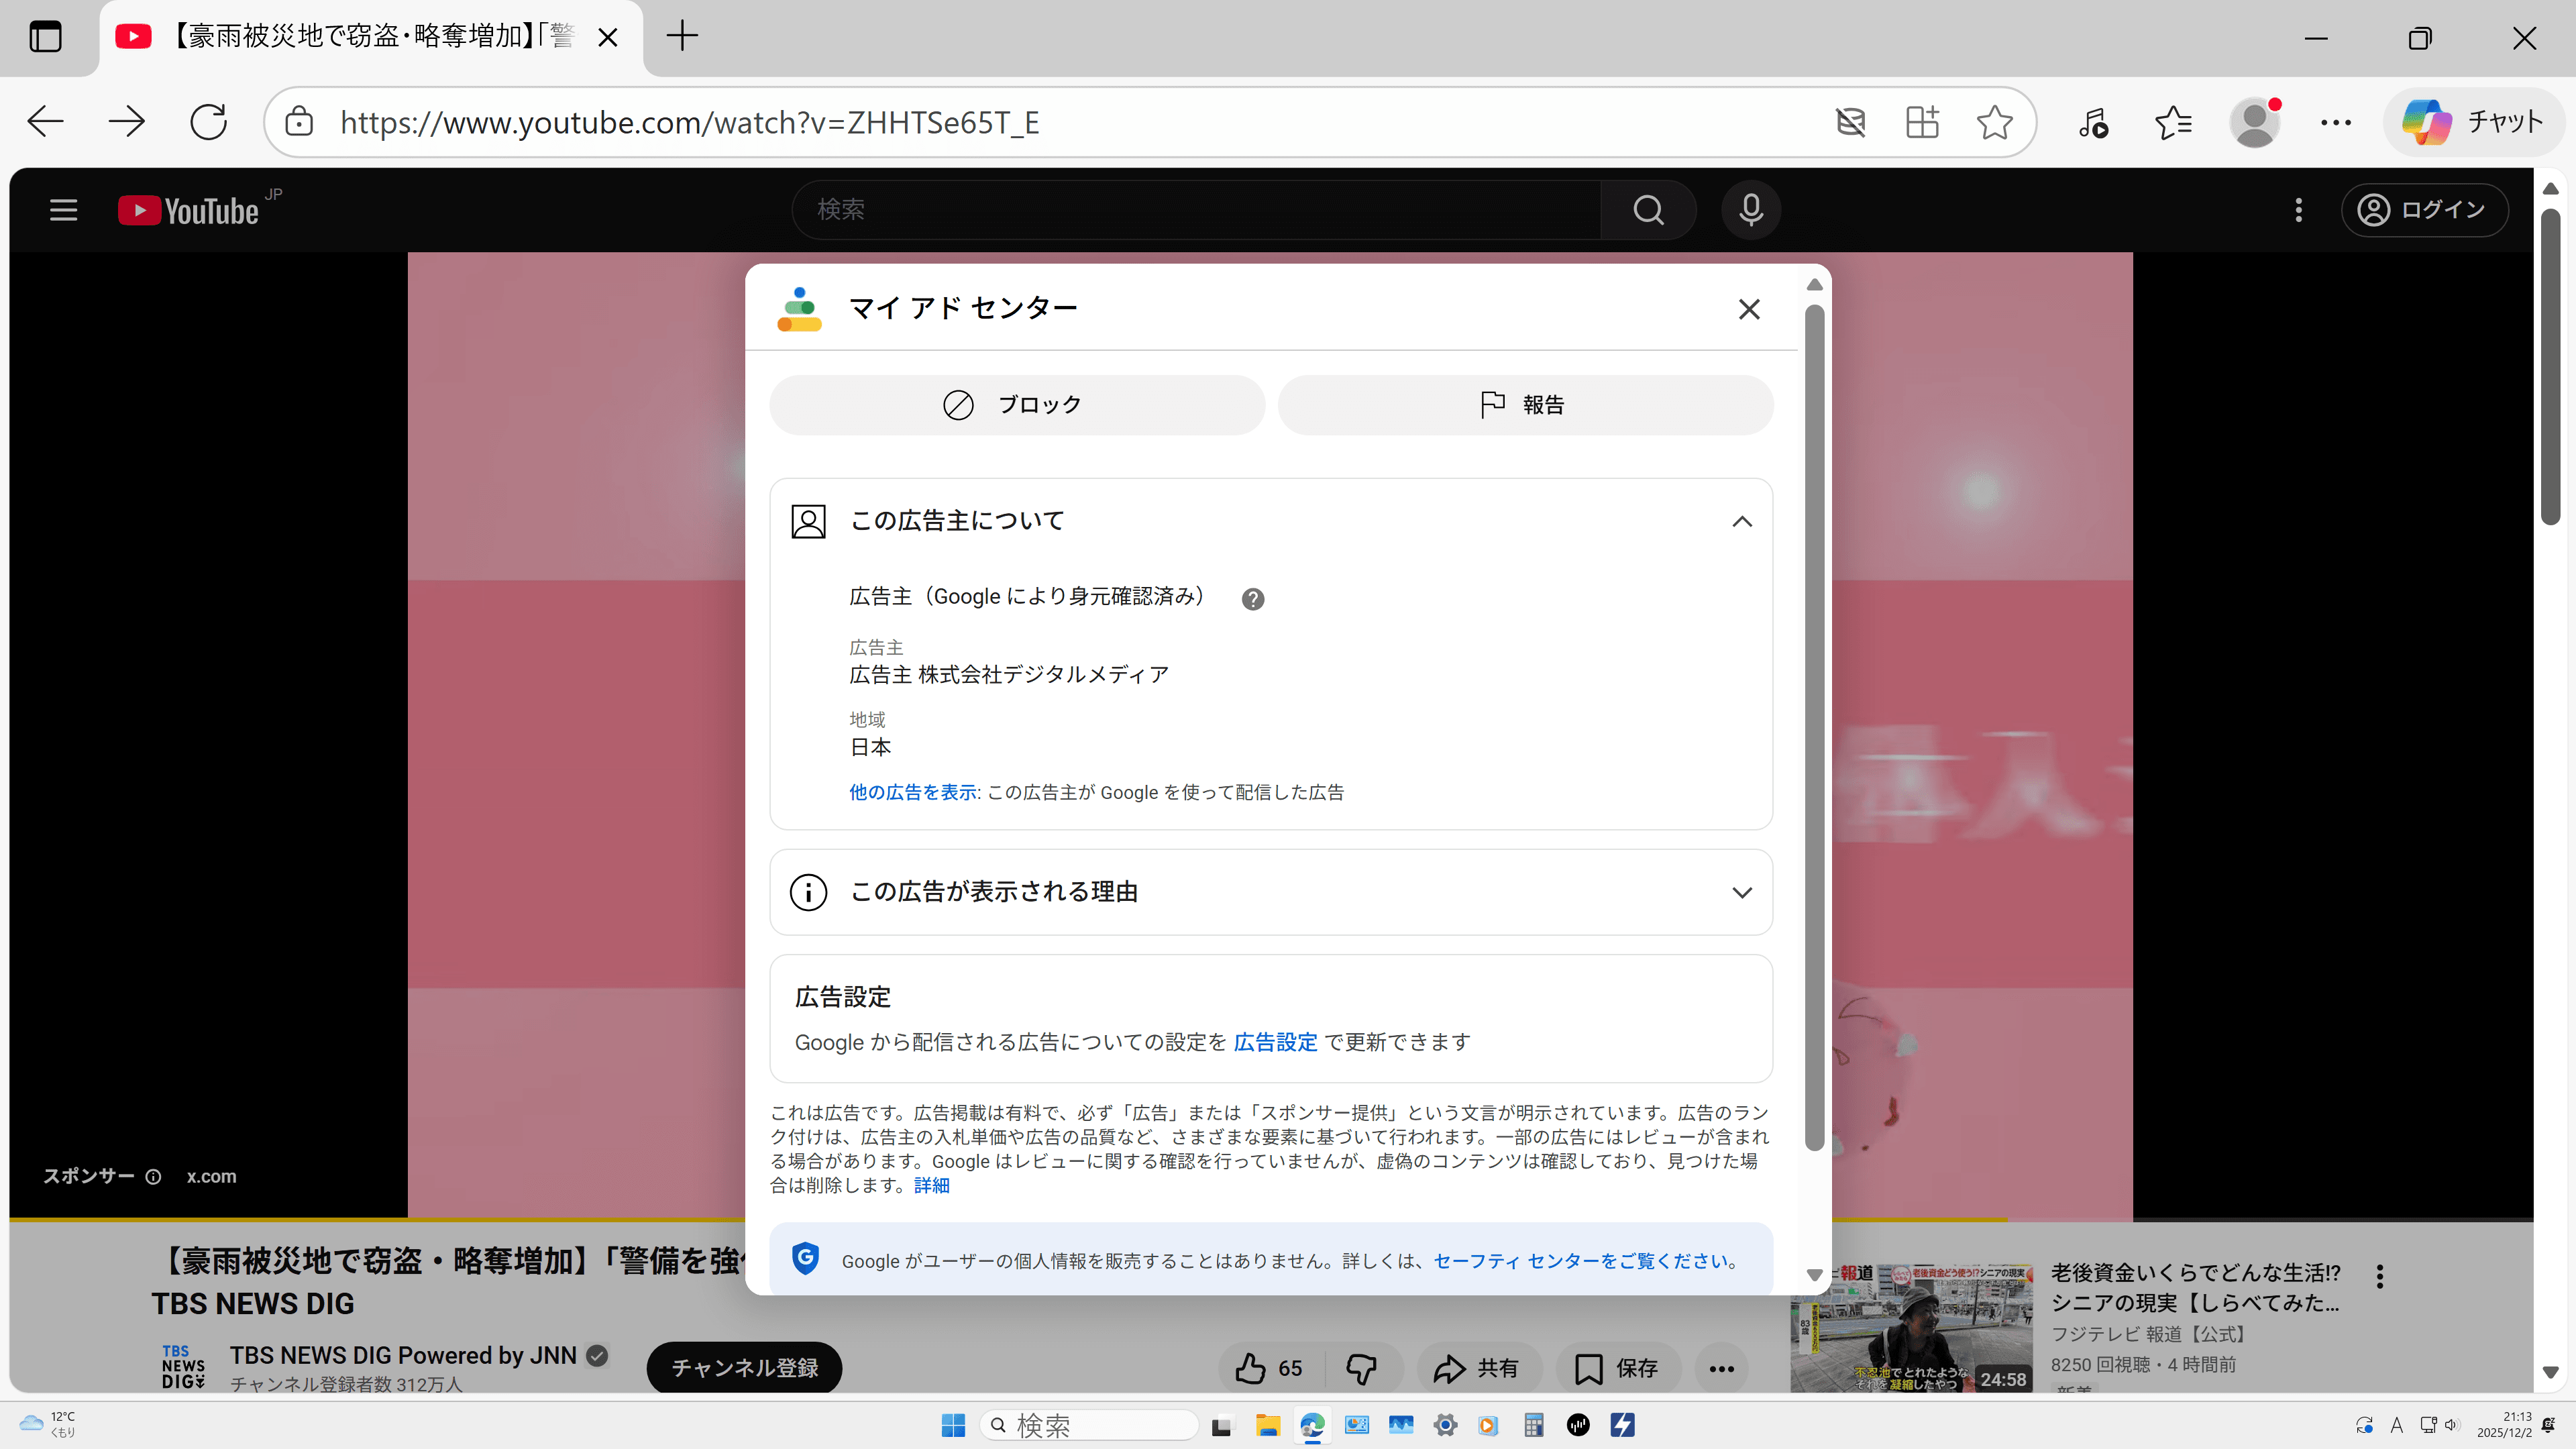Open Edge Settings and more menu
This screenshot has width=2576, height=1449.
click(x=2335, y=122)
